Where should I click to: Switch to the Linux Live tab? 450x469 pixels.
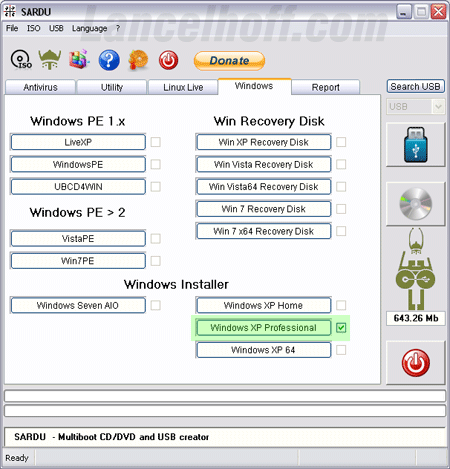pos(183,87)
